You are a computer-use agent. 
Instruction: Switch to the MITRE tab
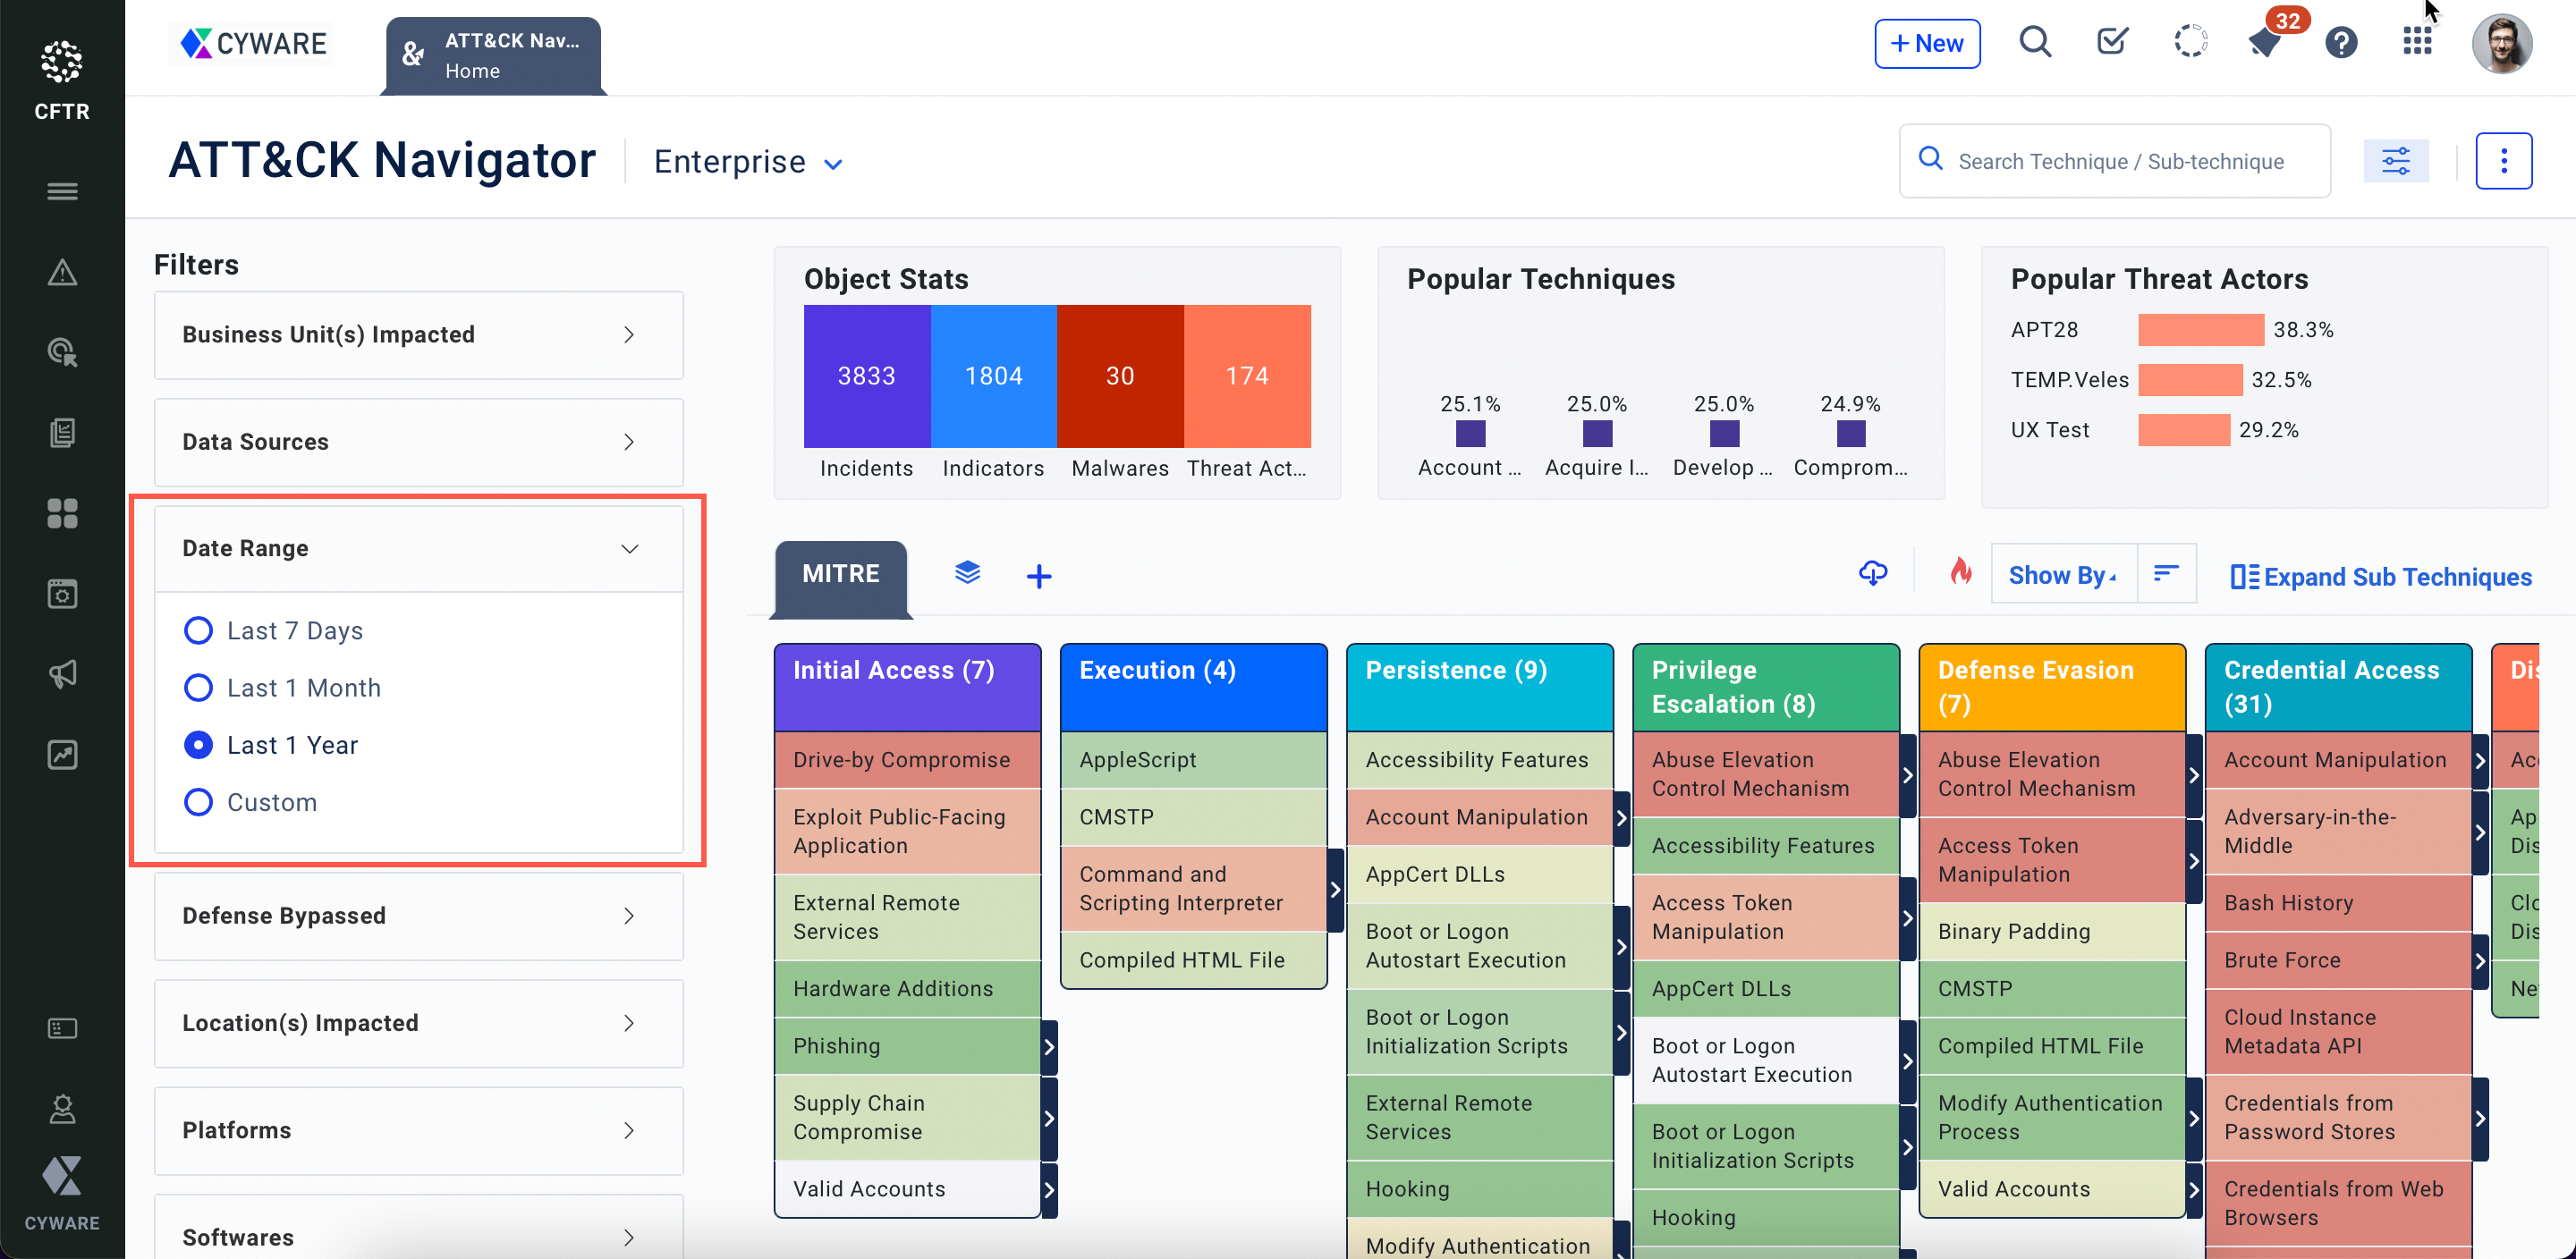tap(840, 574)
